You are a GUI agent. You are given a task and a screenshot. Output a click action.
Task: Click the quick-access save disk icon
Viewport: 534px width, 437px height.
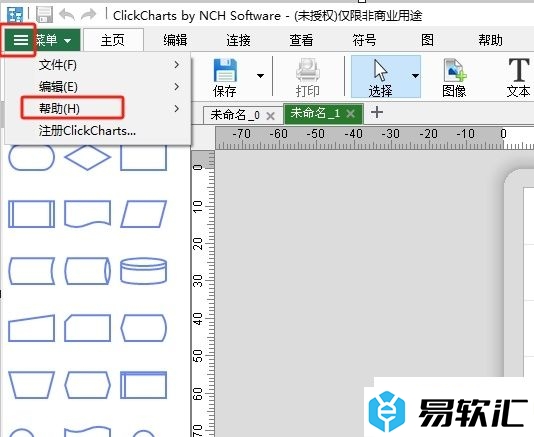click(x=44, y=14)
